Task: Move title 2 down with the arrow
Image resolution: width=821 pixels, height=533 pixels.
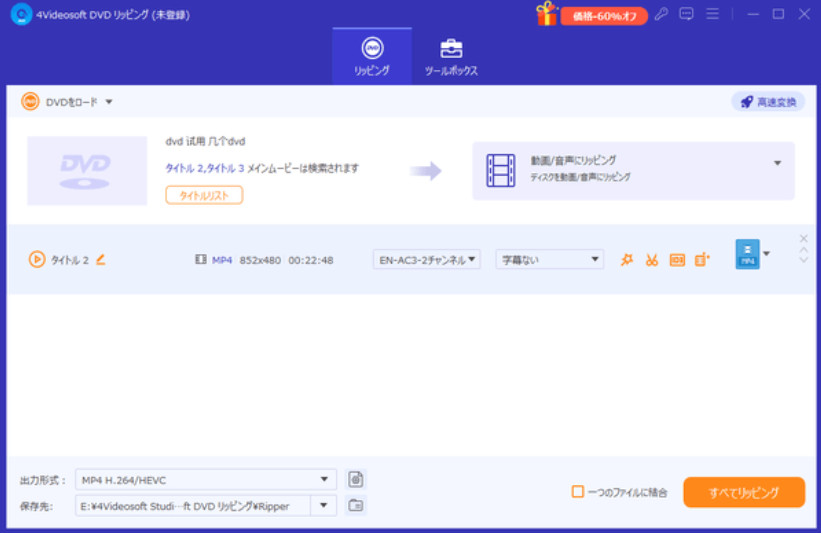Action: 804,260
